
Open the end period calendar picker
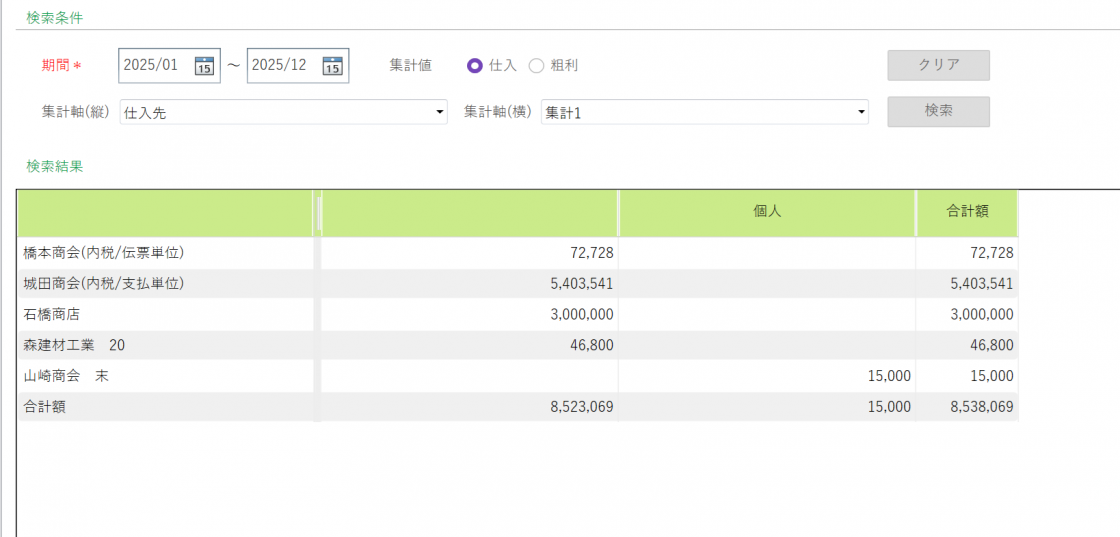coord(332,66)
